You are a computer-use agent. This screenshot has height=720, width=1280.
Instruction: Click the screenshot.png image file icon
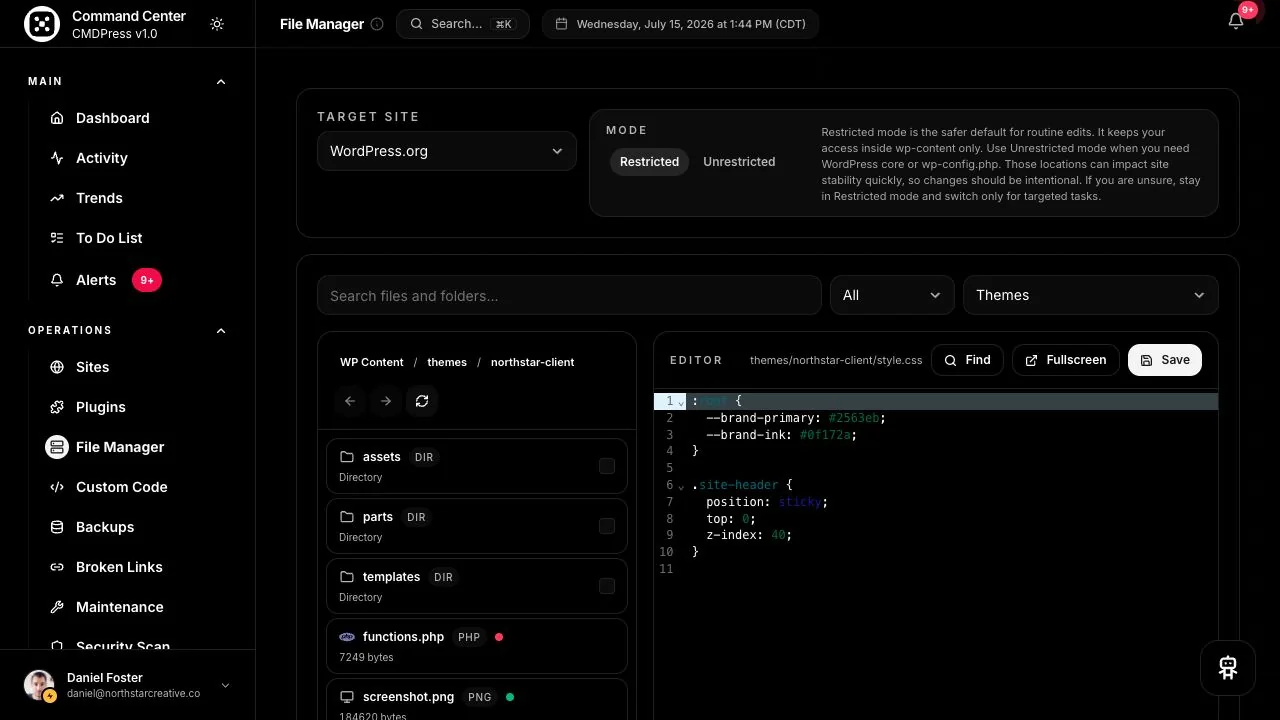click(x=347, y=697)
